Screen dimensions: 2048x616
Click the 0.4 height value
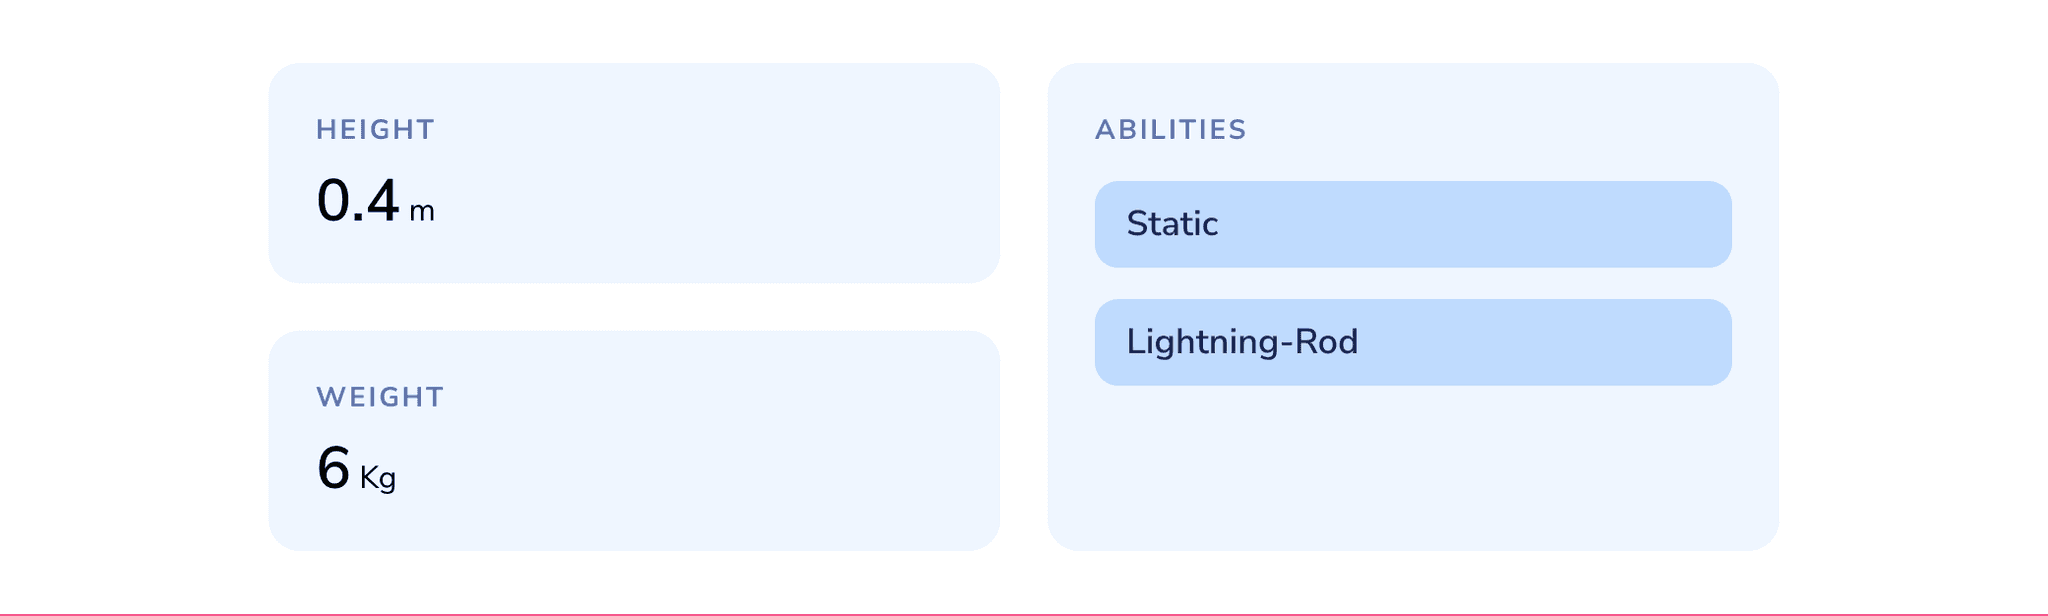pos(357,201)
